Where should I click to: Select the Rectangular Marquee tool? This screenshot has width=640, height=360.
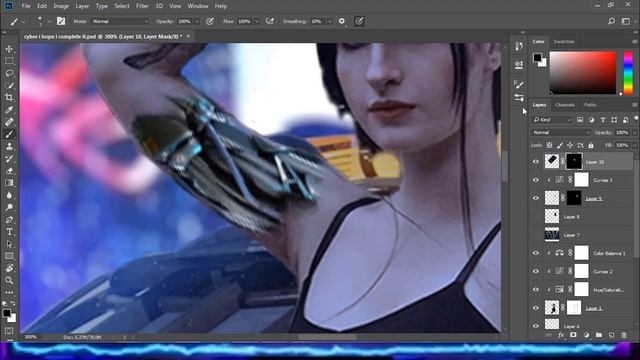coord(9,61)
